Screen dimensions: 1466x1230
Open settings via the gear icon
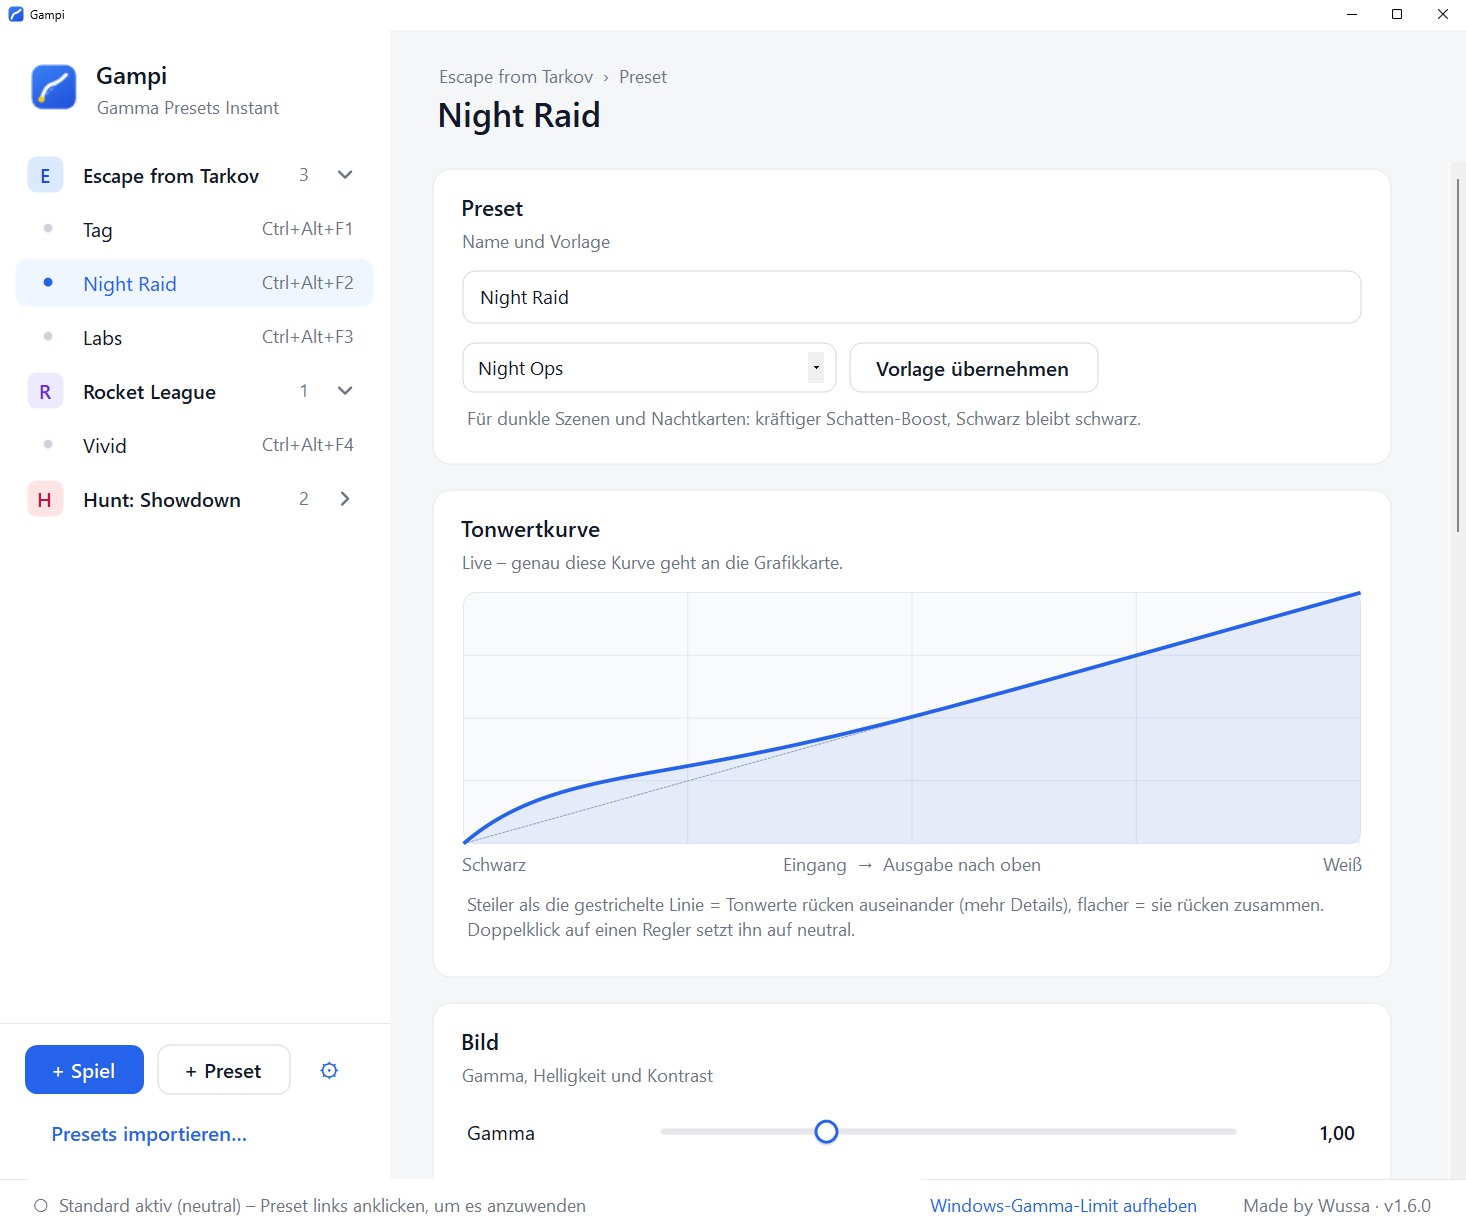click(329, 1070)
